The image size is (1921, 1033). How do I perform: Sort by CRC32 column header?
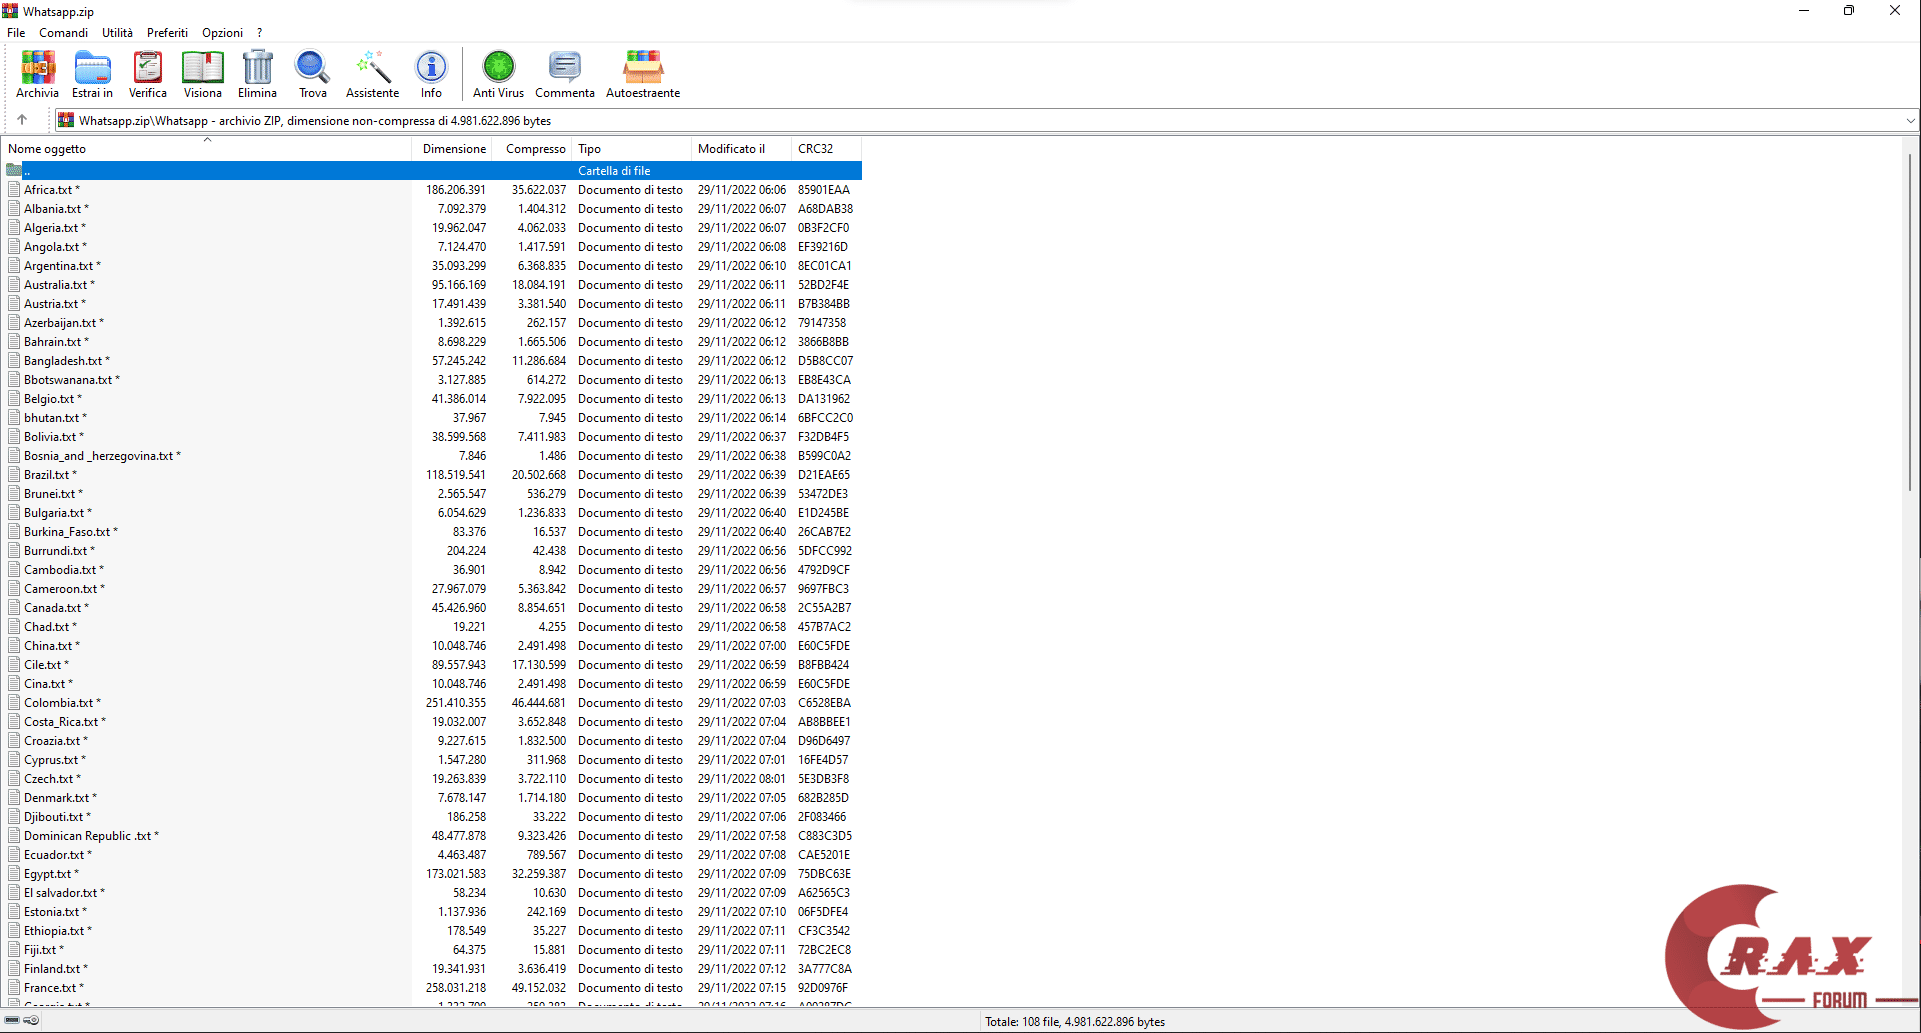pos(826,149)
